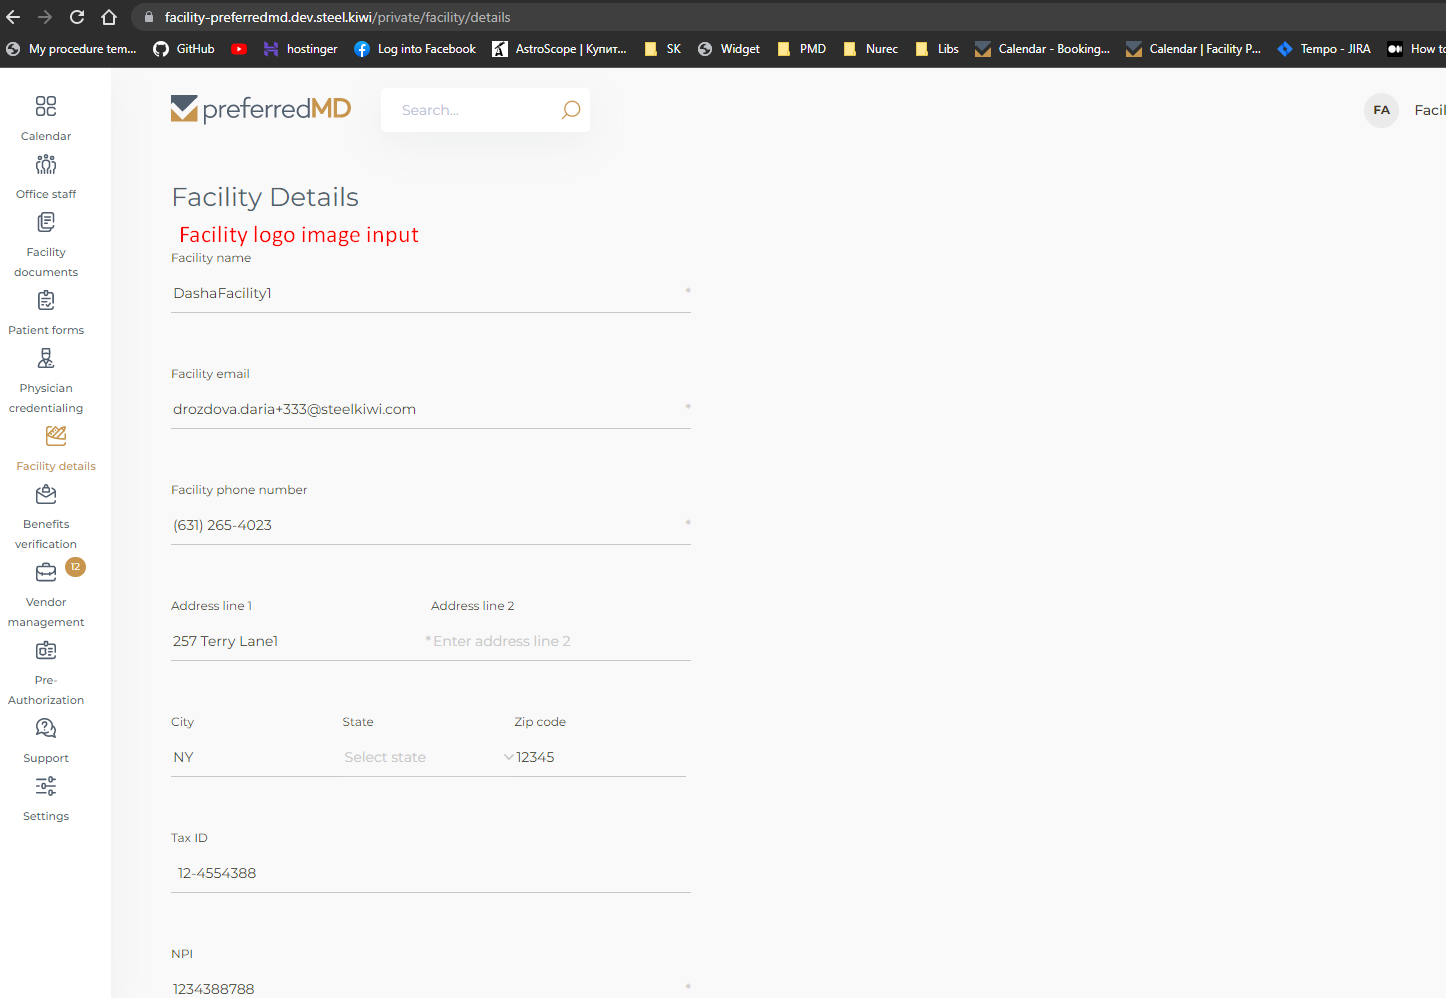The width and height of the screenshot is (1446, 998).
Task: Open Facility documents from sidebar
Action: click(46, 223)
